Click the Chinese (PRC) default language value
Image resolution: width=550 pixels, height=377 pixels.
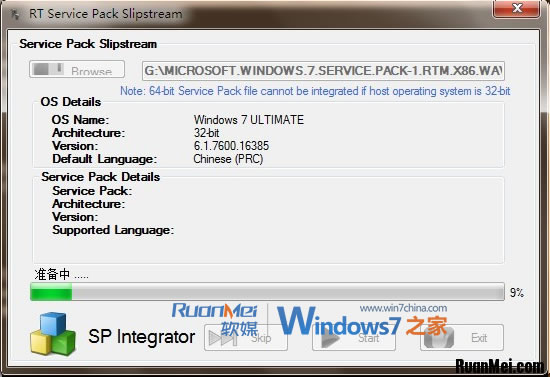click(228, 159)
